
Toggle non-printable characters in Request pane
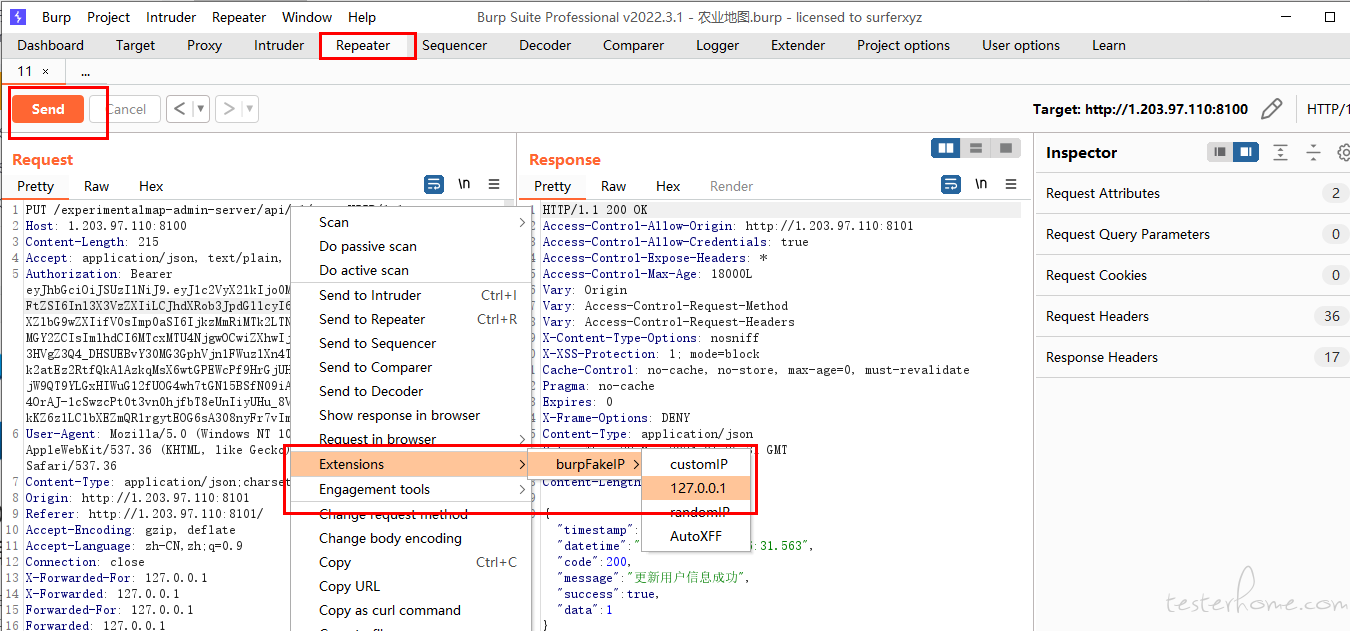pos(464,185)
